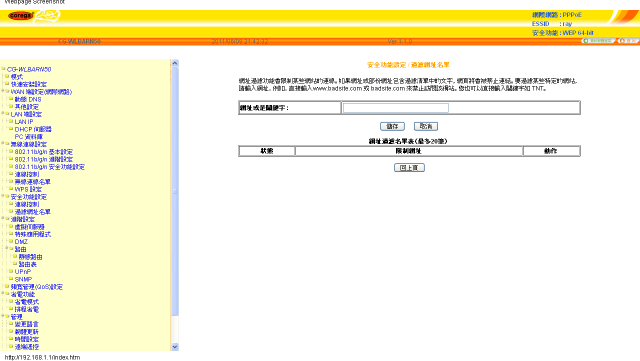Open the CG-WLBARN50 root tree node
640x361 pixels.
pos(29,69)
